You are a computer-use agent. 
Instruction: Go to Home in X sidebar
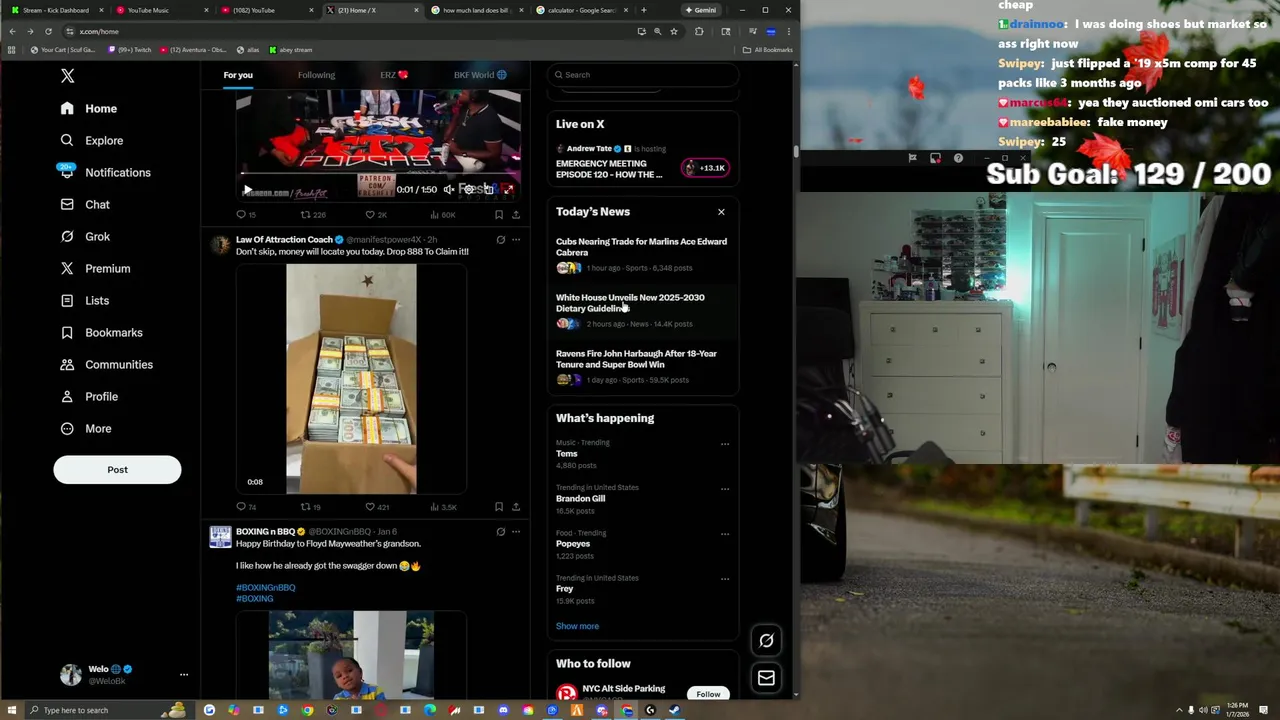coord(89,108)
